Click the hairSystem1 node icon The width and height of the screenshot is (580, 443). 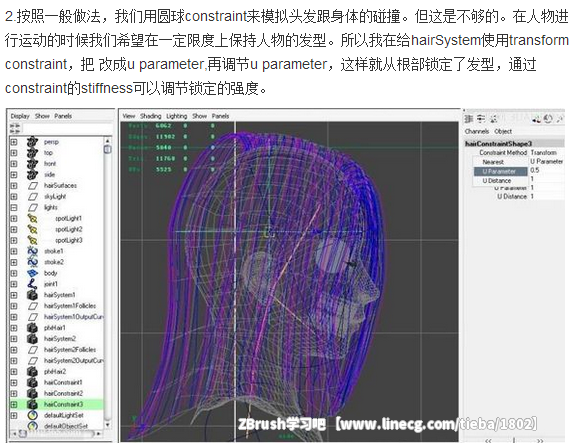[33, 295]
